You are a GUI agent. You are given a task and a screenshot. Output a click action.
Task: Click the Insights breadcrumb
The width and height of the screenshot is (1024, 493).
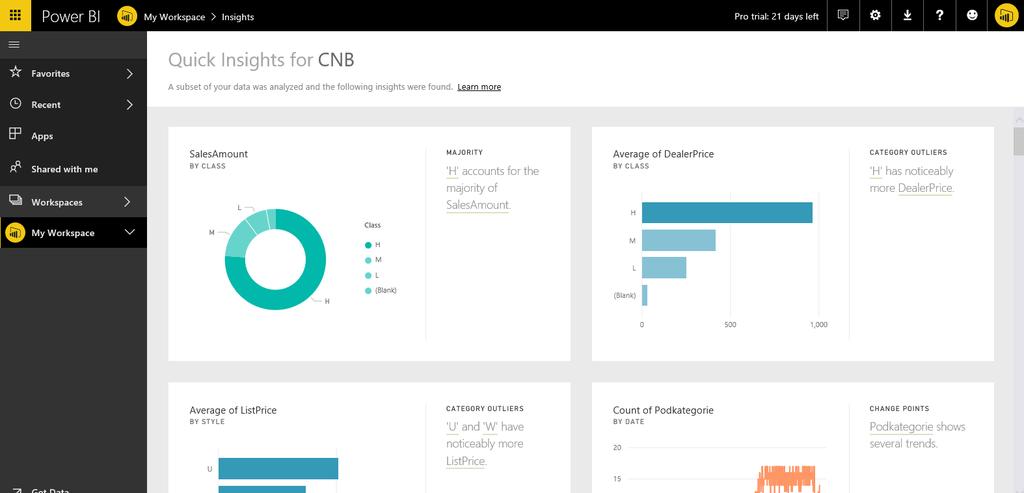238,17
